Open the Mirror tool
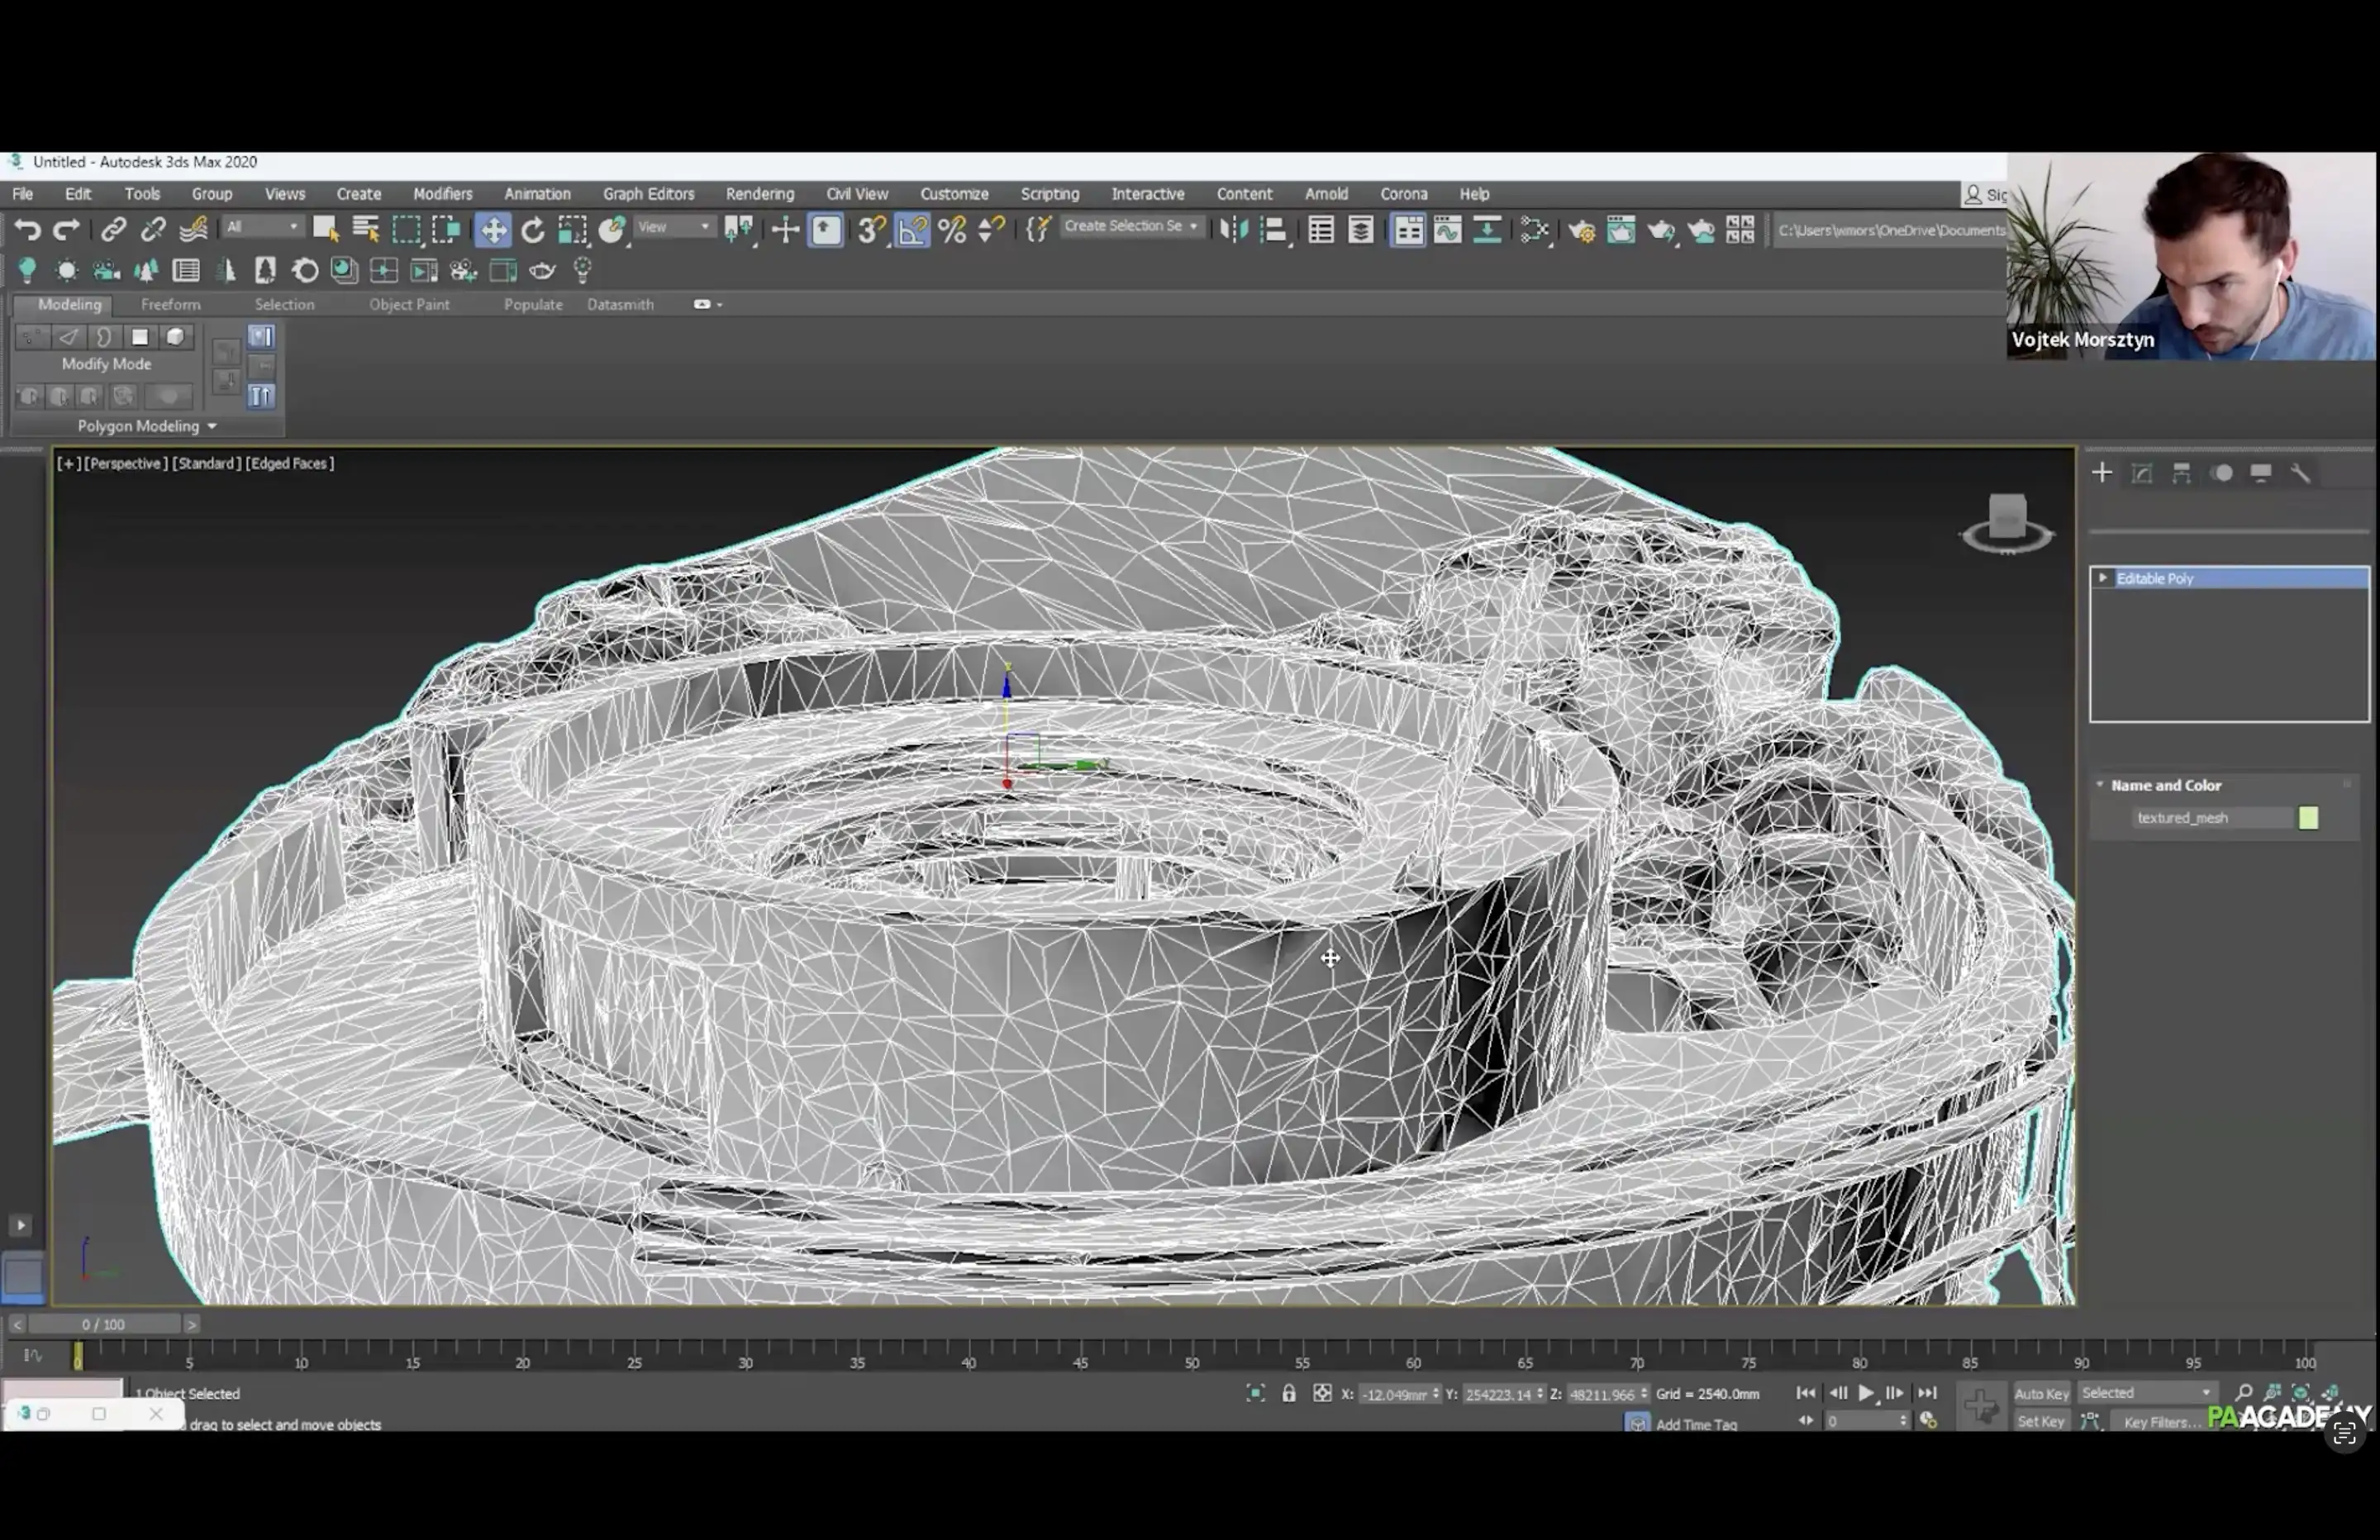Image resolution: width=2380 pixels, height=1540 pixels. 1234,230
